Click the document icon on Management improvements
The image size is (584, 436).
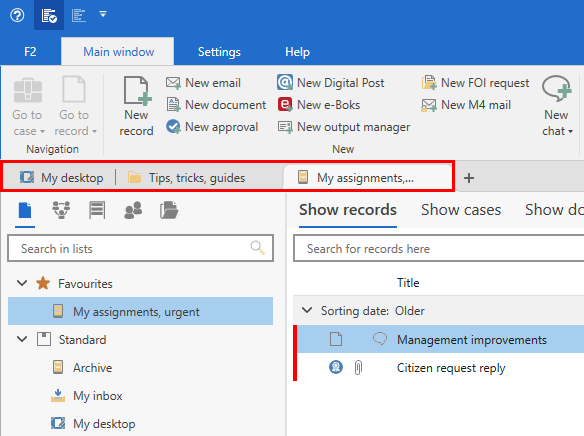(x=336, y=339)
